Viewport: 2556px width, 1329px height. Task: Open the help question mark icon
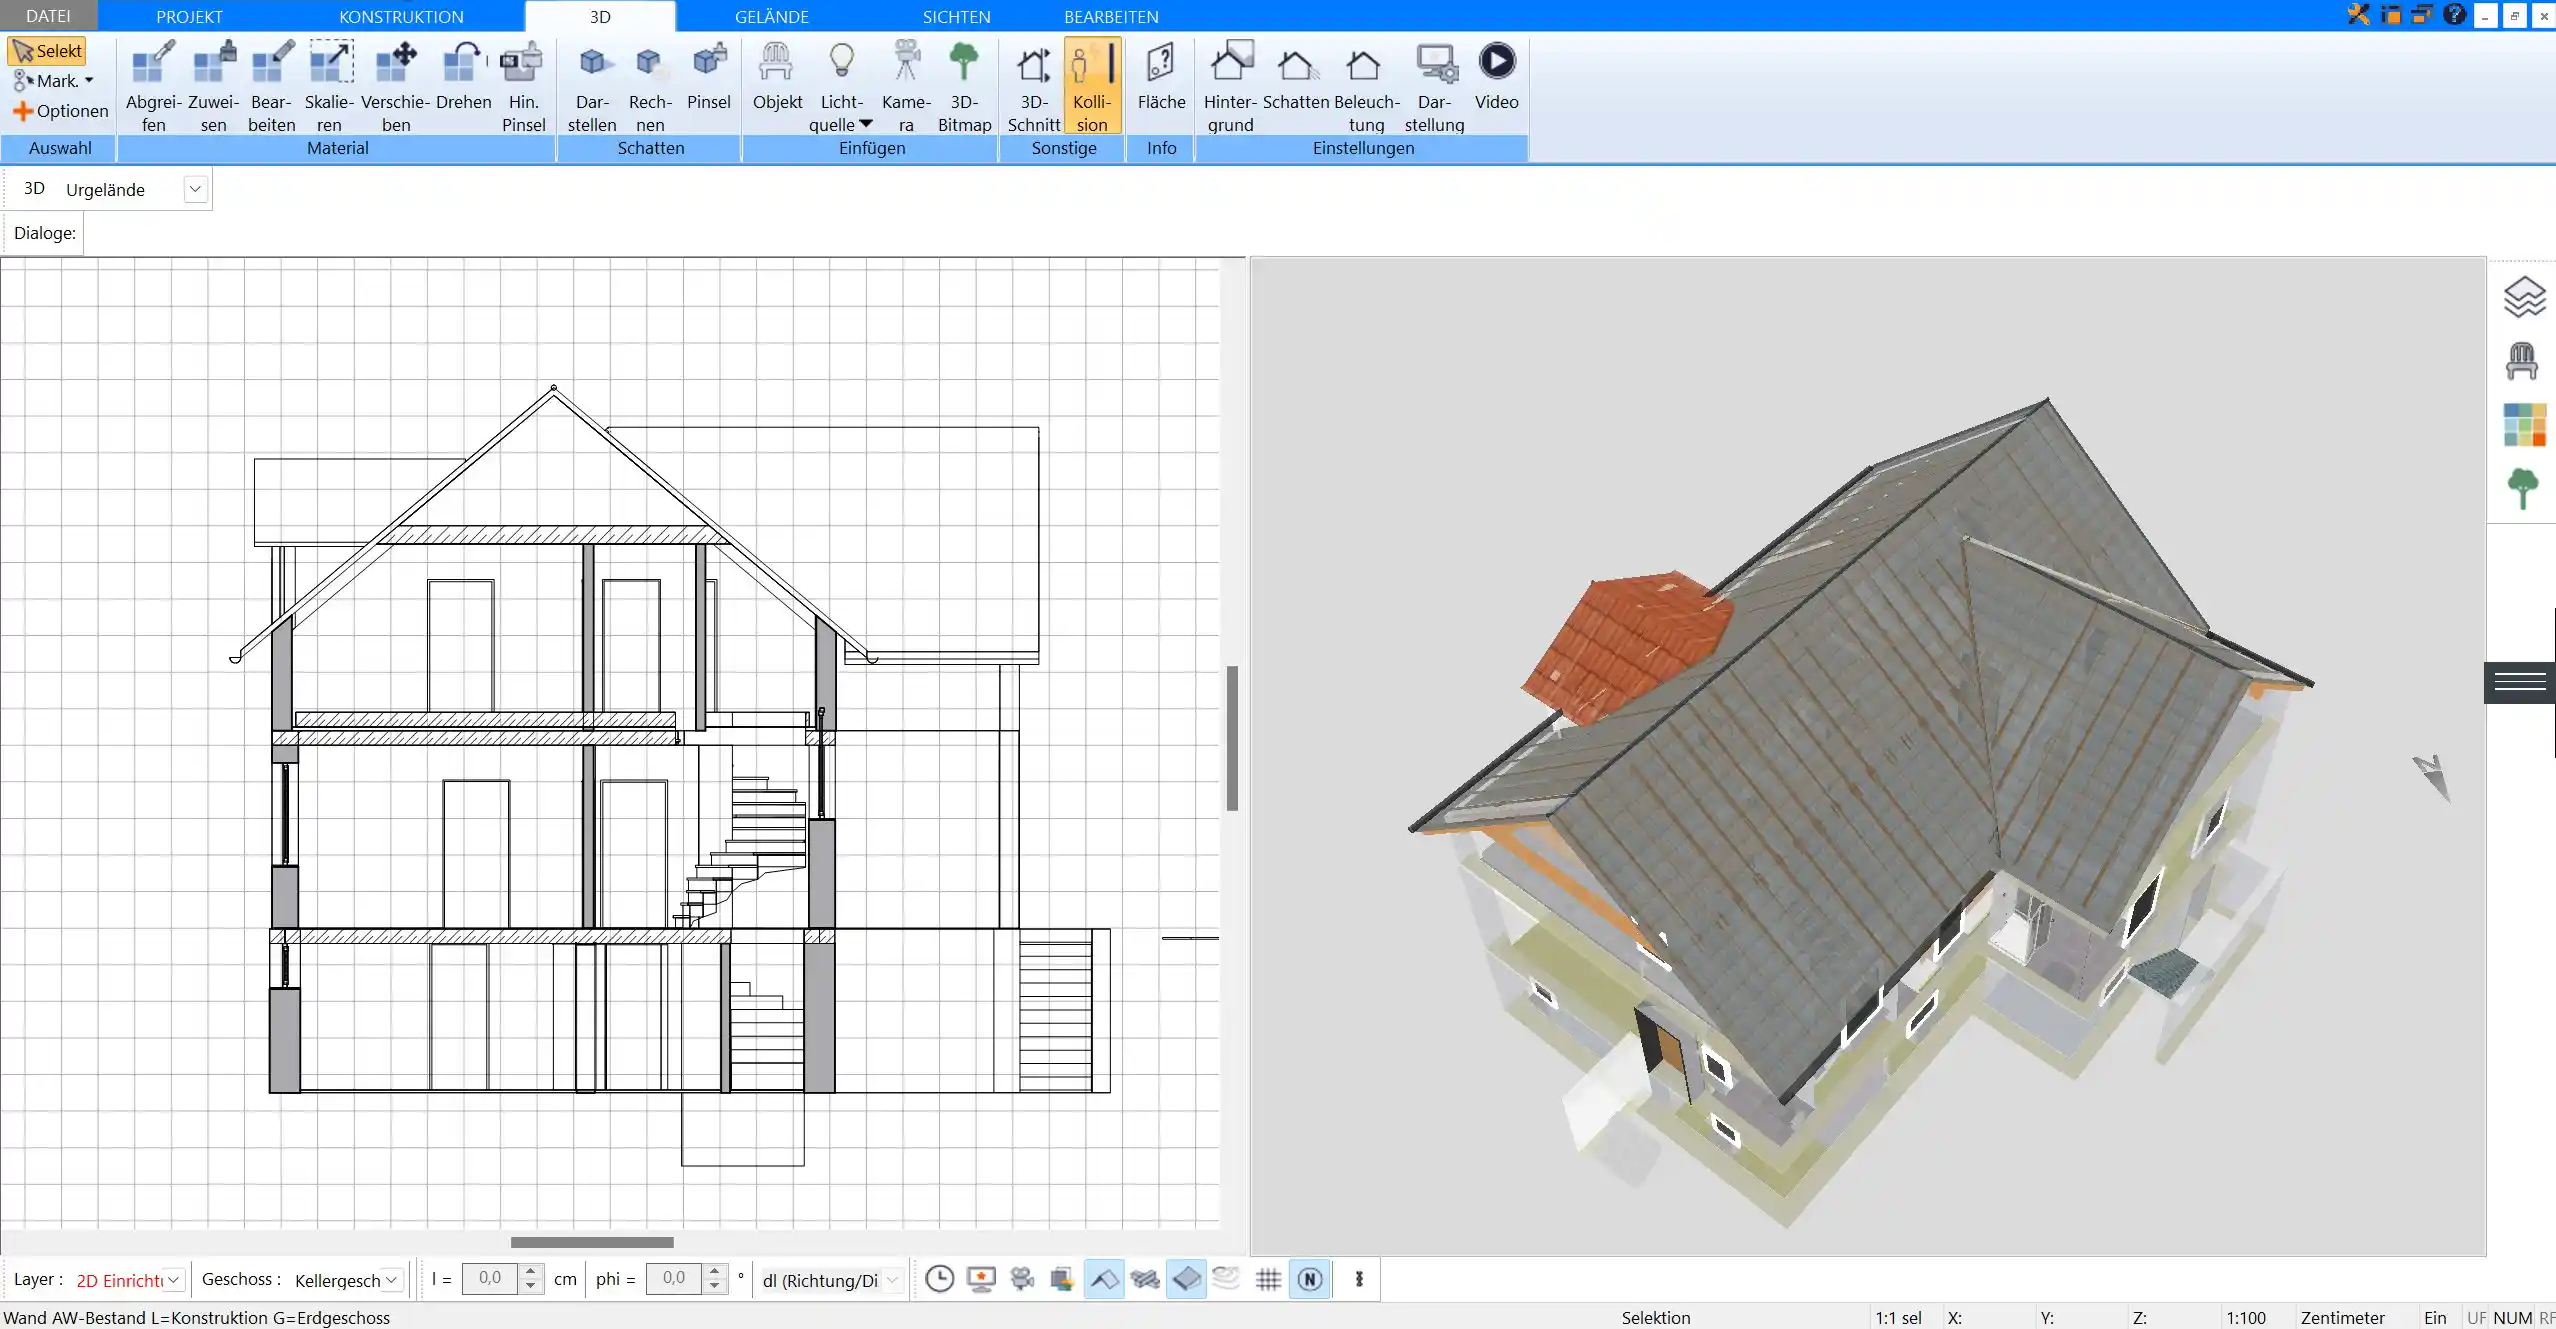tap(2454, 14)
